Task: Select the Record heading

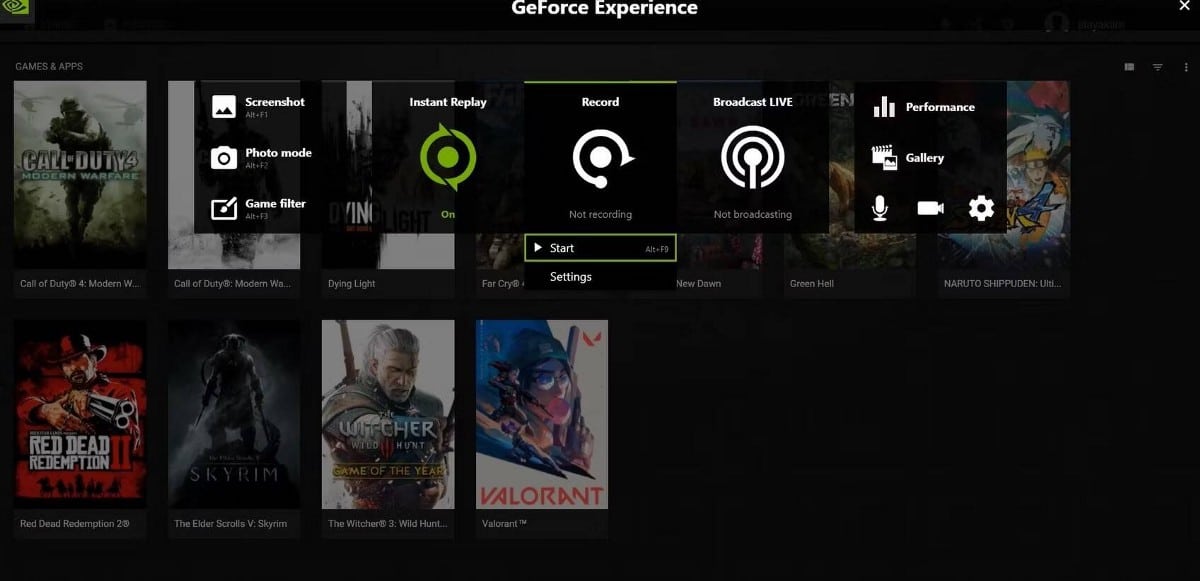Action: [600, 102]
